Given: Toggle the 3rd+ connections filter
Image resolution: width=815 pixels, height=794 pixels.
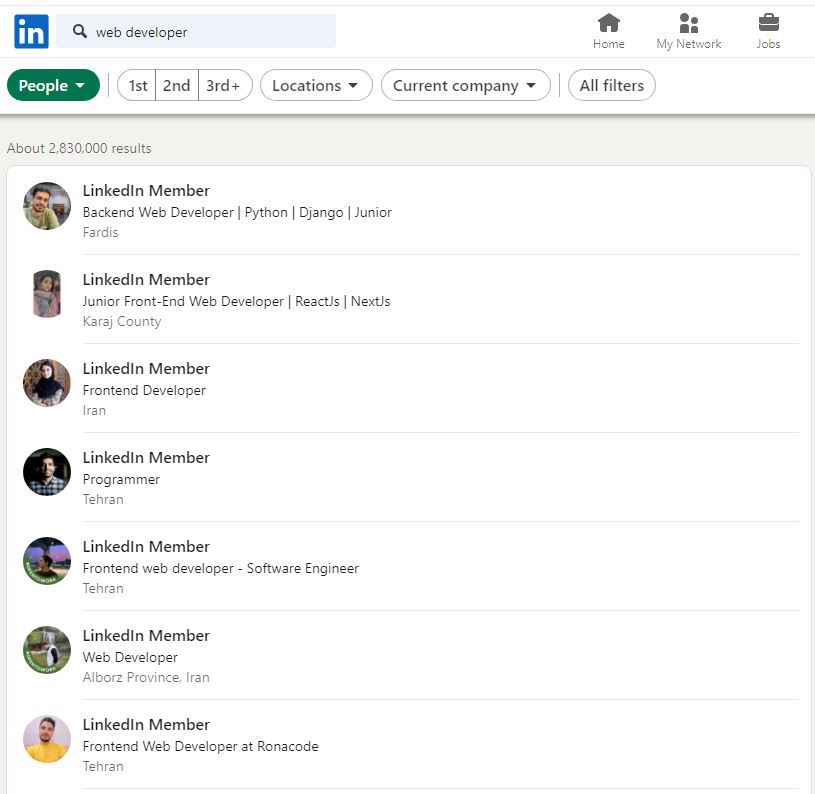Looking at the screenshot, I should point(224,85).
